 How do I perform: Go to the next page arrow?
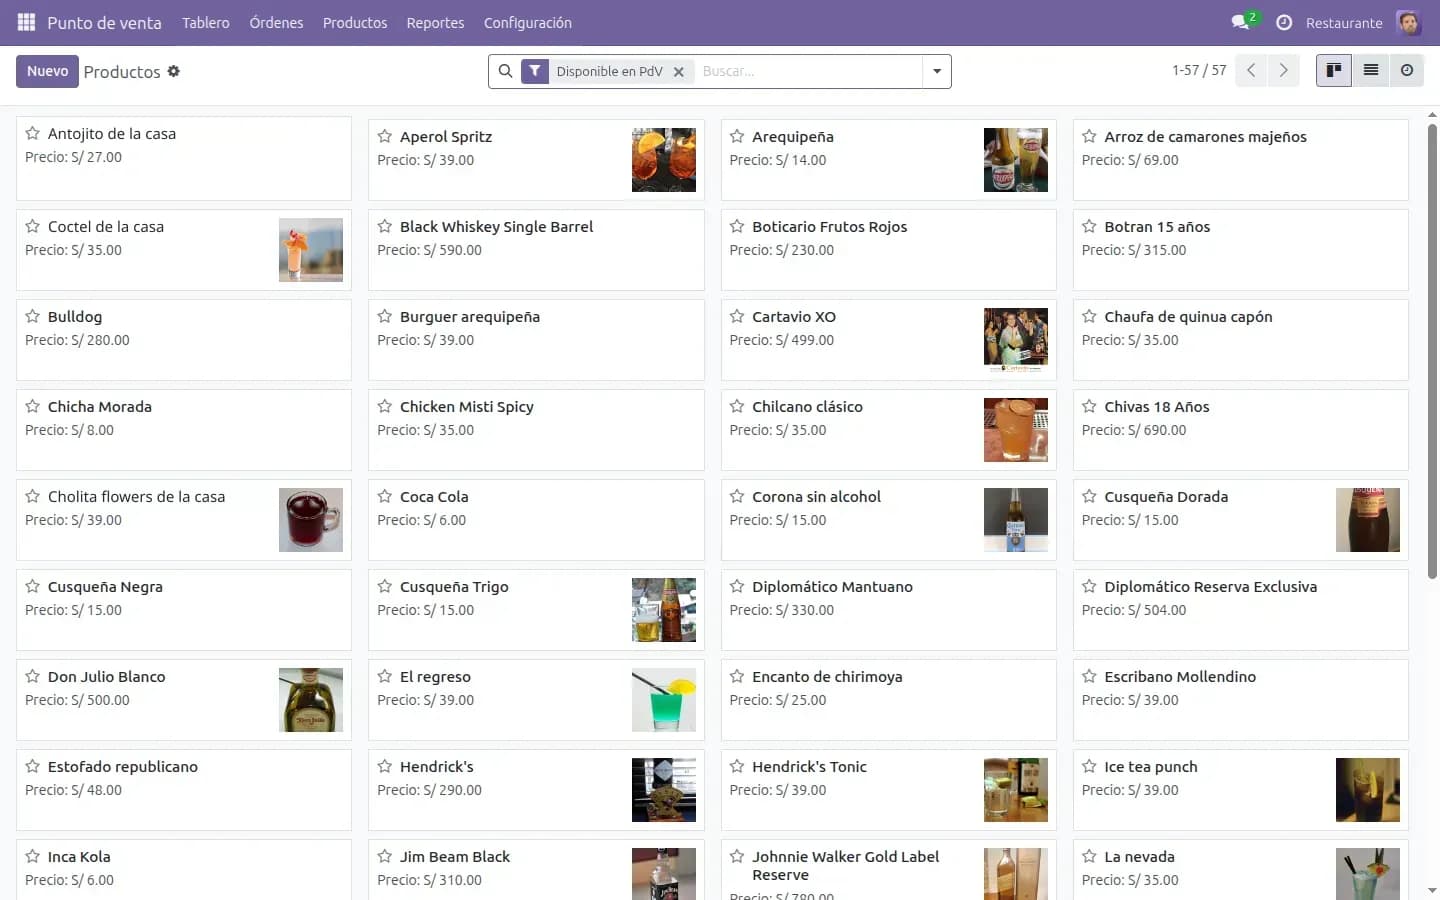pyautogui.click(x=1283, y=70)
